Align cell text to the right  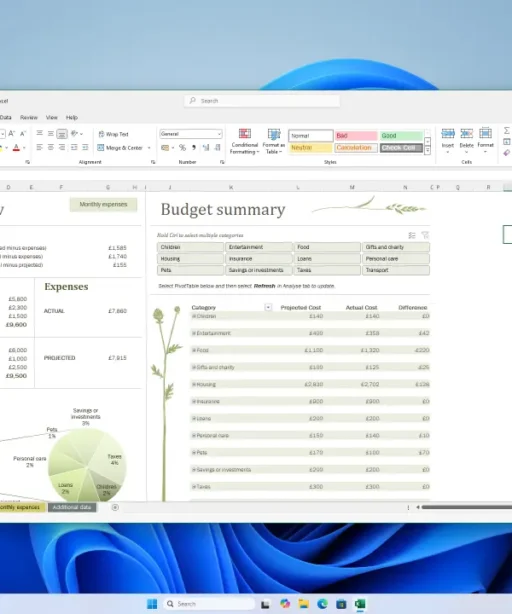tap(62, 147)
